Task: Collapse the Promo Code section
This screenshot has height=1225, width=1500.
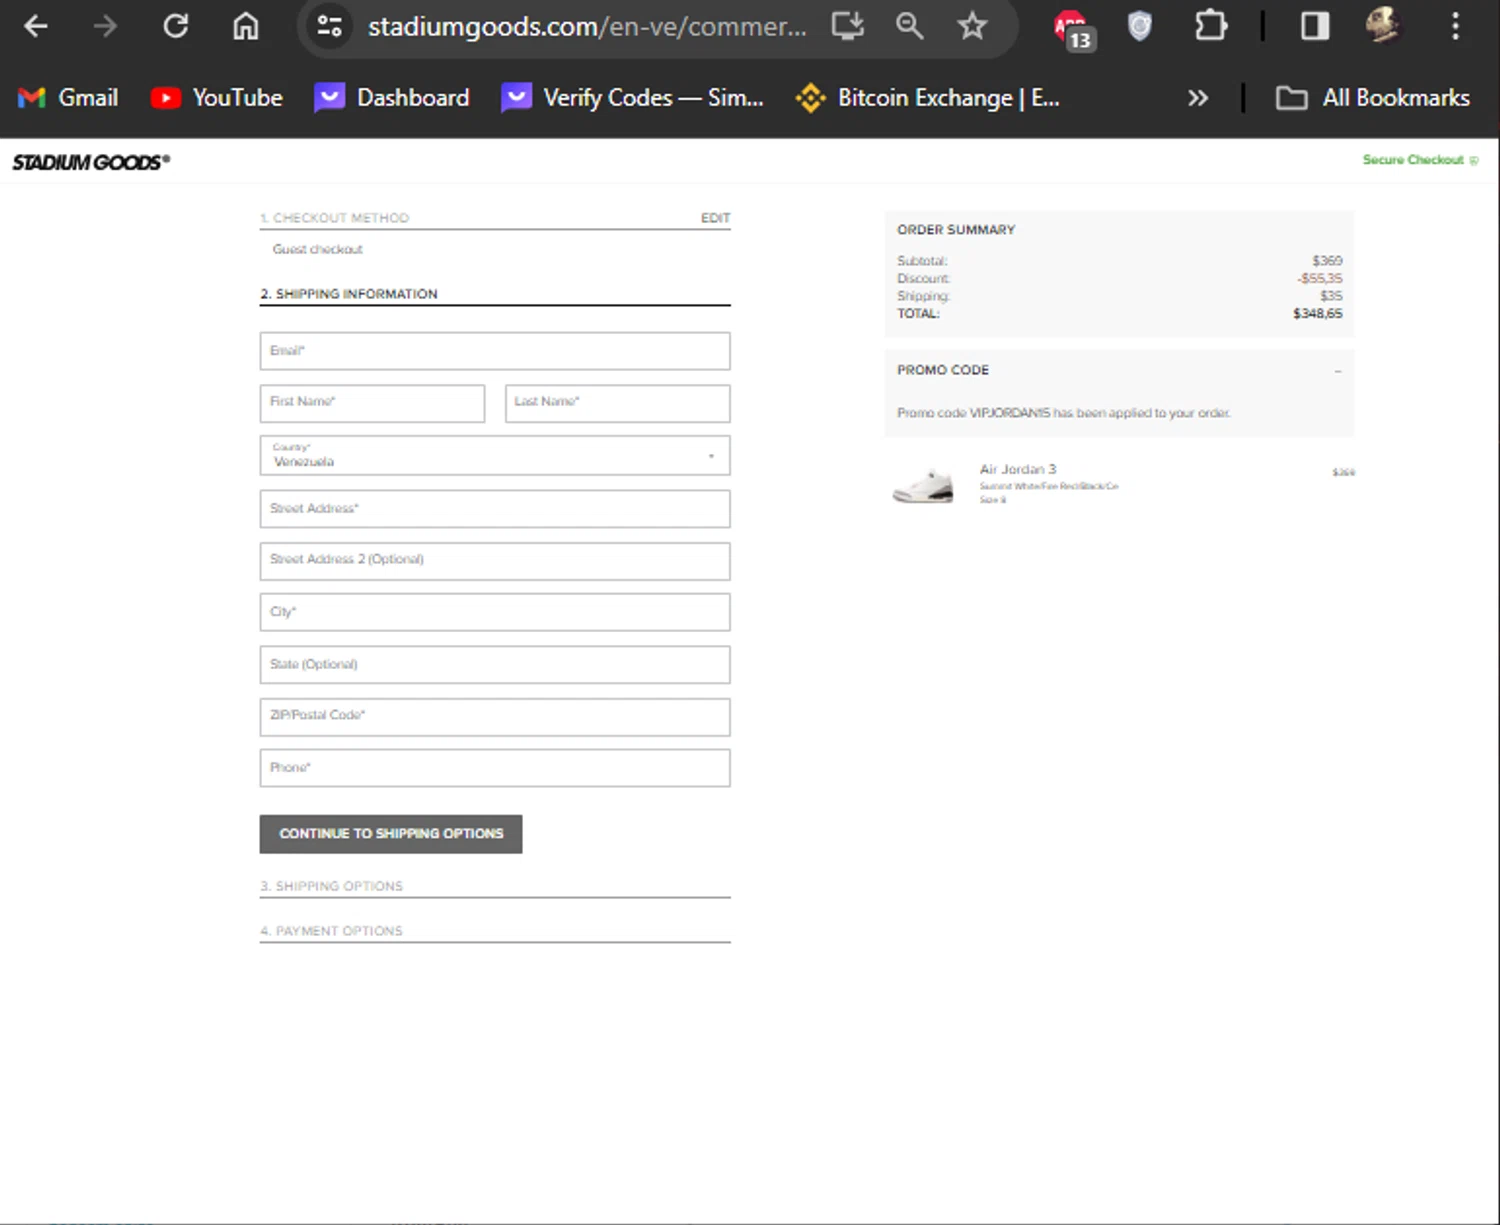Action: (1337, 371)
